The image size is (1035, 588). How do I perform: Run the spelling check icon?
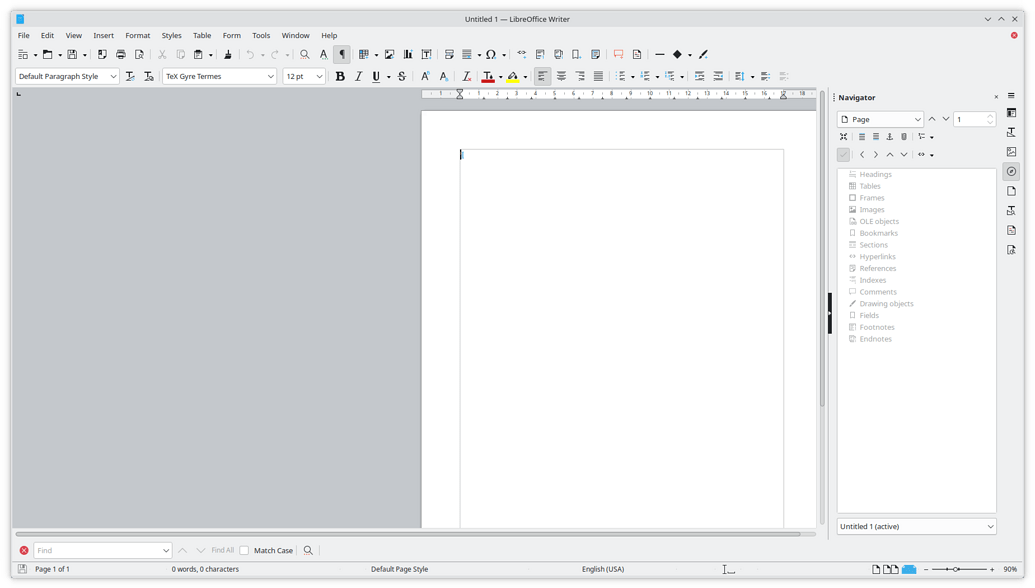coord(323,55)
